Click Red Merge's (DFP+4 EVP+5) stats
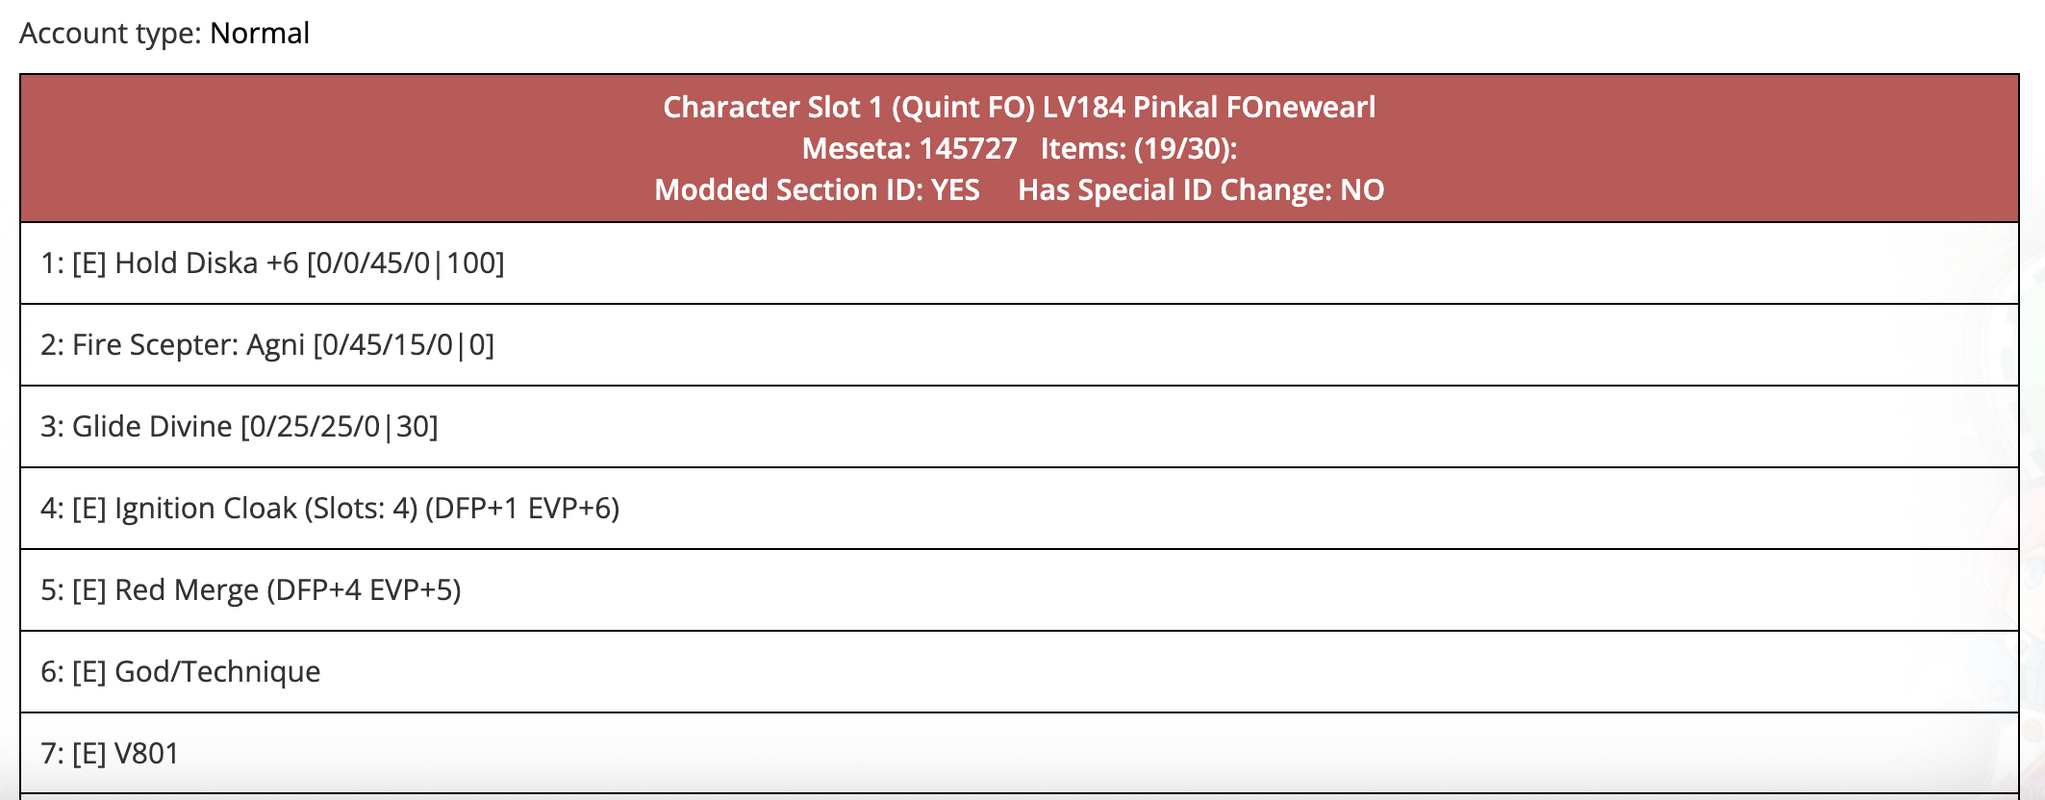This screenshot has width=2045, height=800. click(x=364, y=590)
